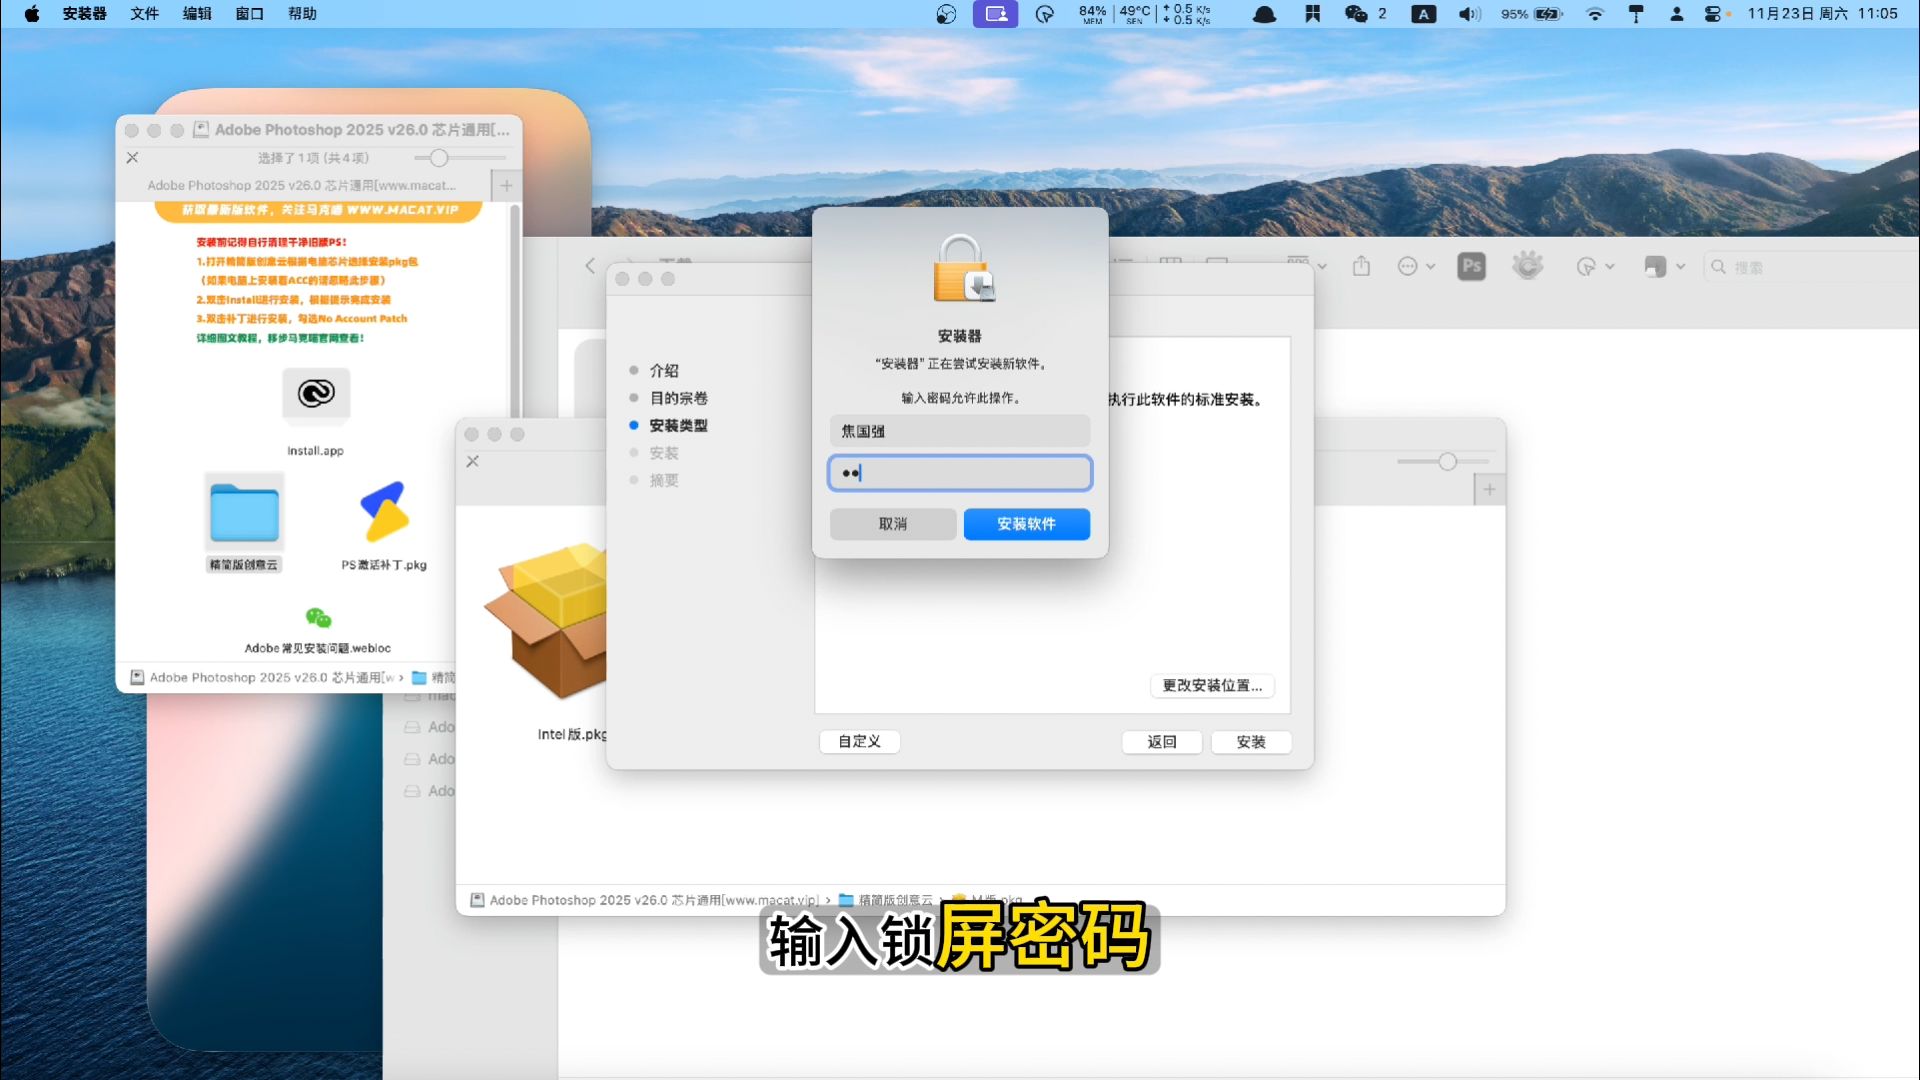Viewport: 1920px width, 1080px height.
Task: Click the X close-tab icon in Photoshop disk window
Action: [x=132, y=158]
